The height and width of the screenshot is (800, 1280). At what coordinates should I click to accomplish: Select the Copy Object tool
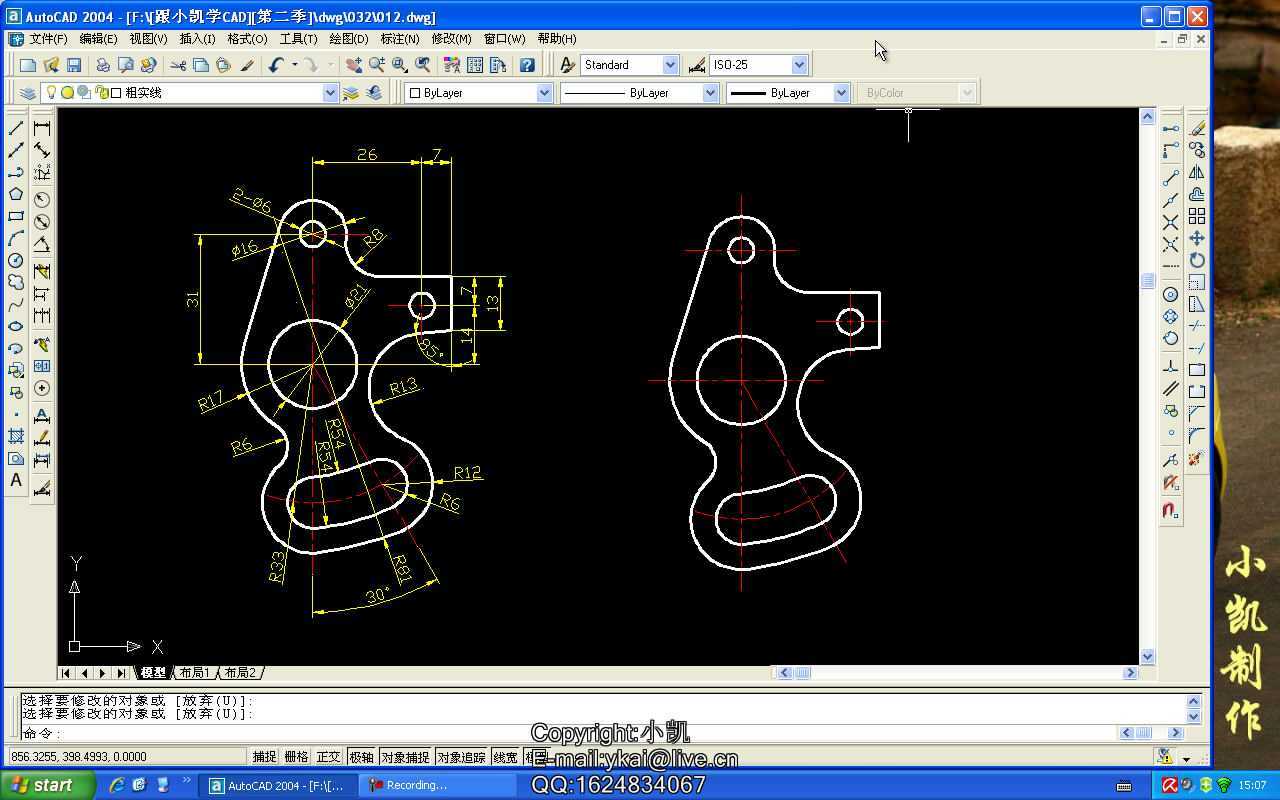click(x=1197, y=150)
